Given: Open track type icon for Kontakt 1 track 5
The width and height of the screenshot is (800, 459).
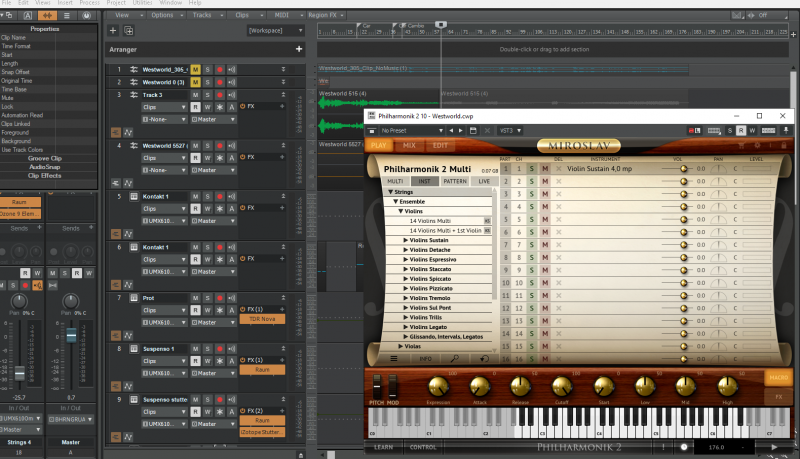Looking at the screenshot, I should [134, 196].
